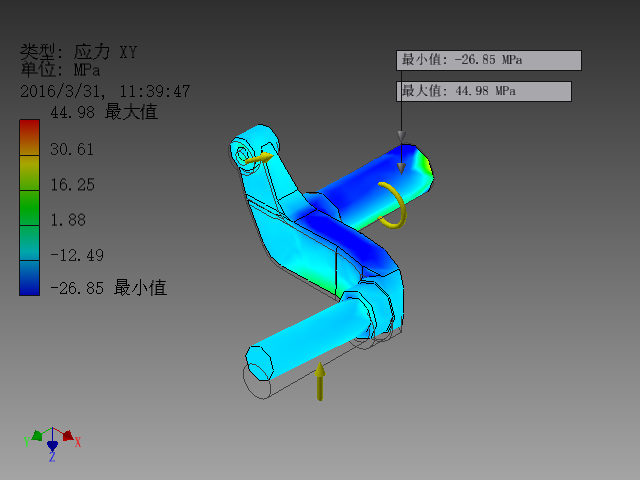The height and width of the screenshot is (480, 640).
Task: Click the unit text 单位: MPa
Action: point(60,70)
